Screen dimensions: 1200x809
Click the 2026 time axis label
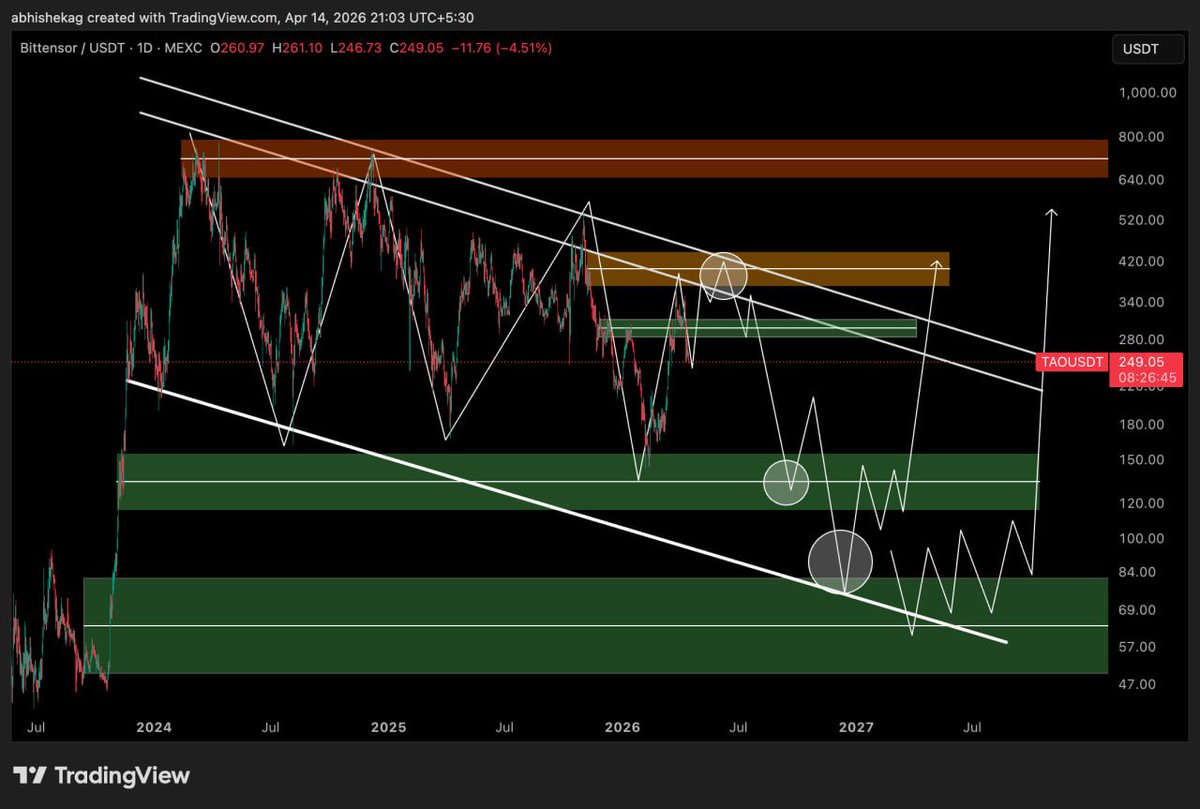click(x=623, y=728)
